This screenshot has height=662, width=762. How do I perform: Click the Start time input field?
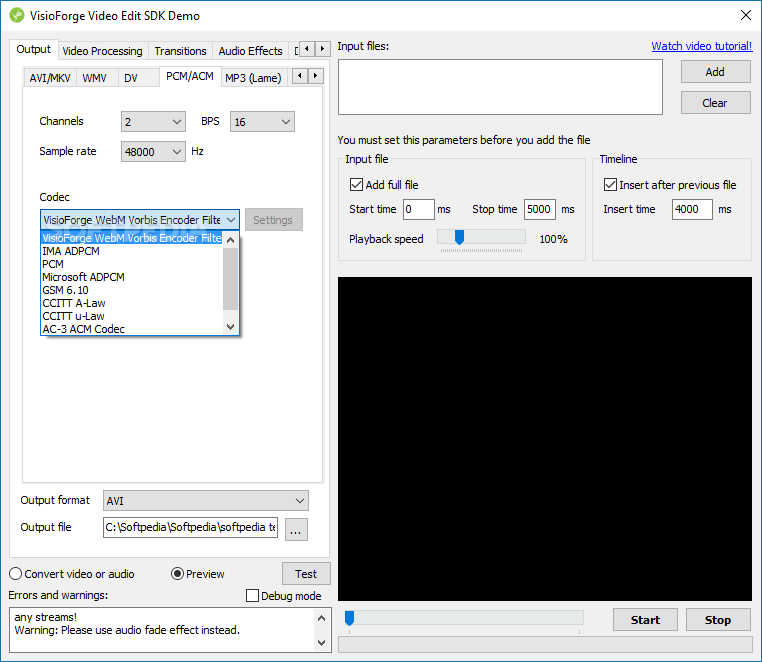(419, 209)
